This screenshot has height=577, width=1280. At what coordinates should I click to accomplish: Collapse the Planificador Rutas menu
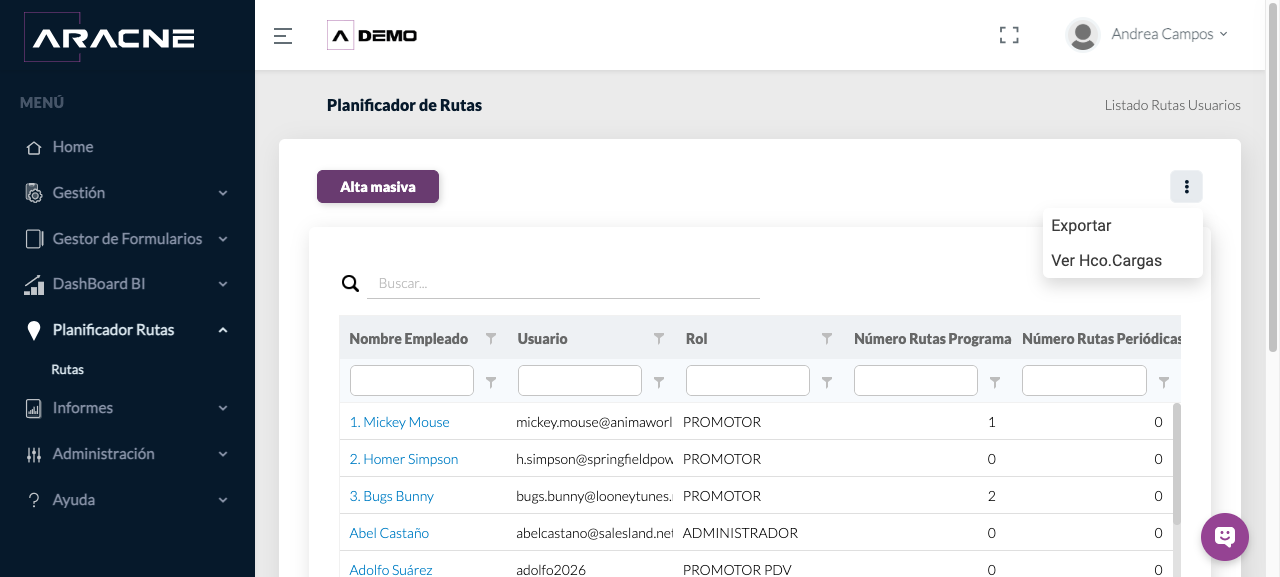click(127, 330)
